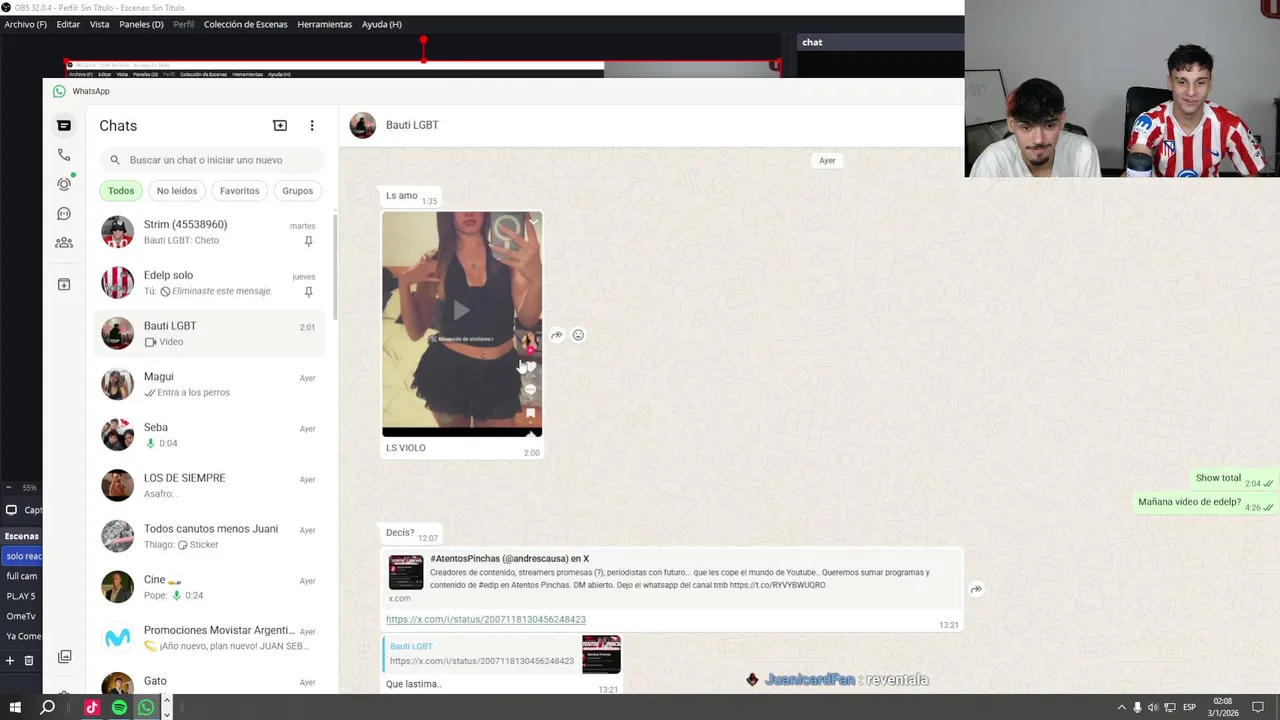This screenshot has height=720, width=1280.
Task: Select the No leídos chat filter
Action: (177, 191)
